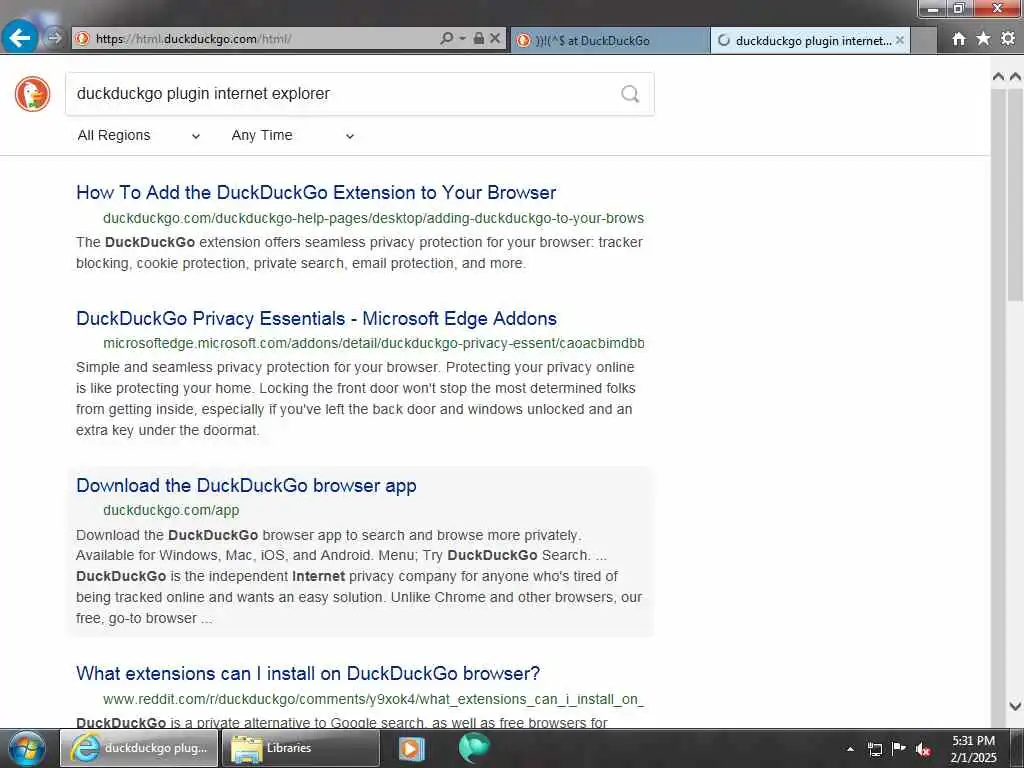Open a new blank tab
The width and height of the screenshot is (1024, 768).
click(923, 40)
